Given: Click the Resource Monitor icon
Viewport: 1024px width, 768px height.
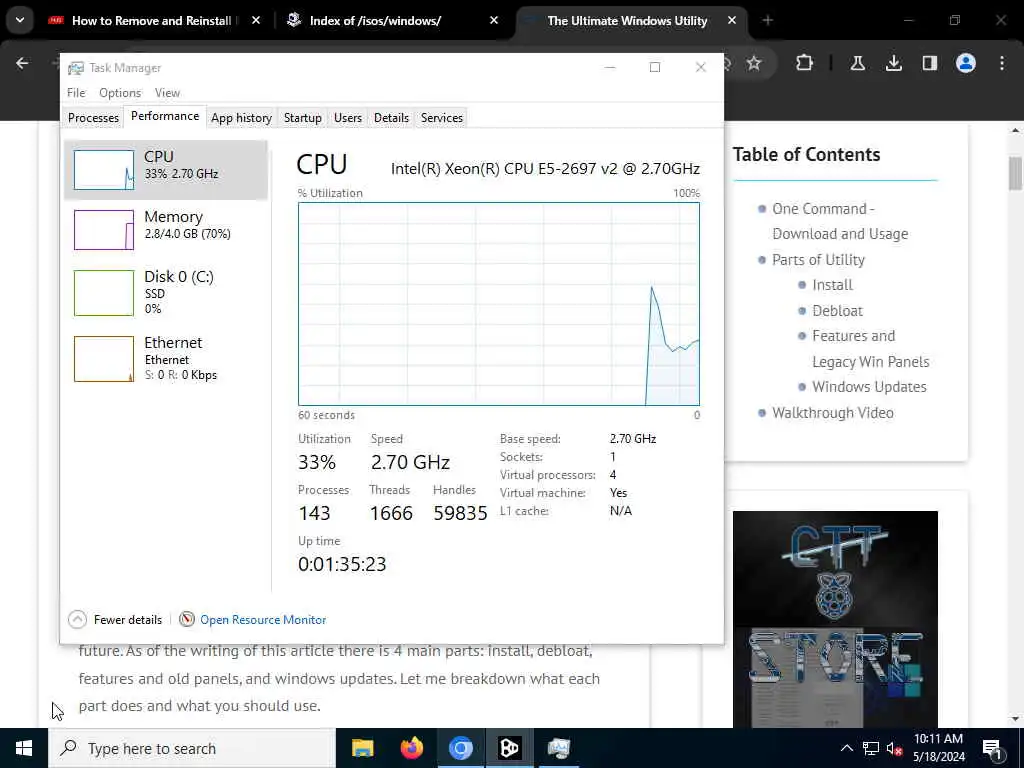Looking at the screenshot, I should click(x=187, y=619).
